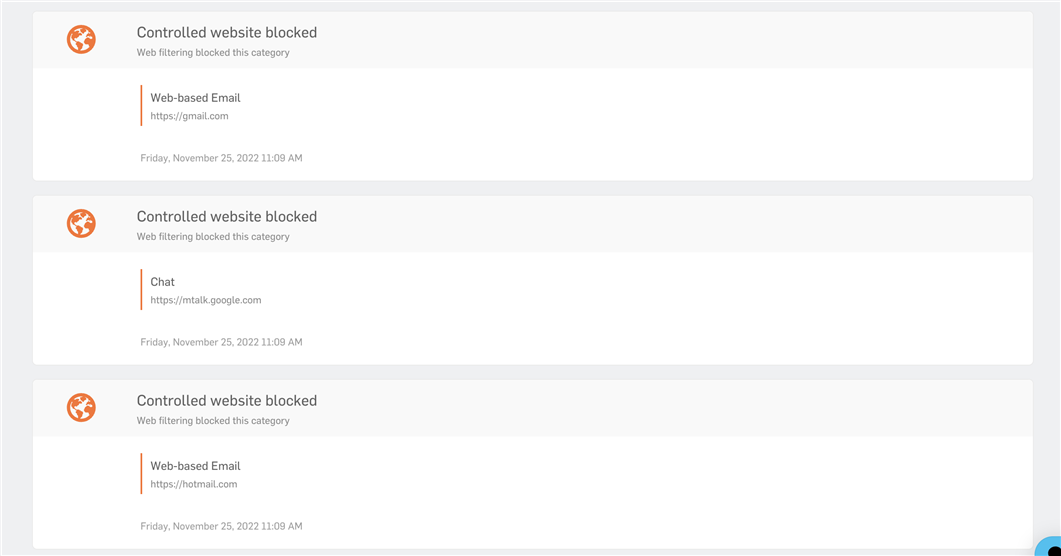Click the 'Chat' category label
The width and height of the screenshot is (1061, 556).
[162, 281]
